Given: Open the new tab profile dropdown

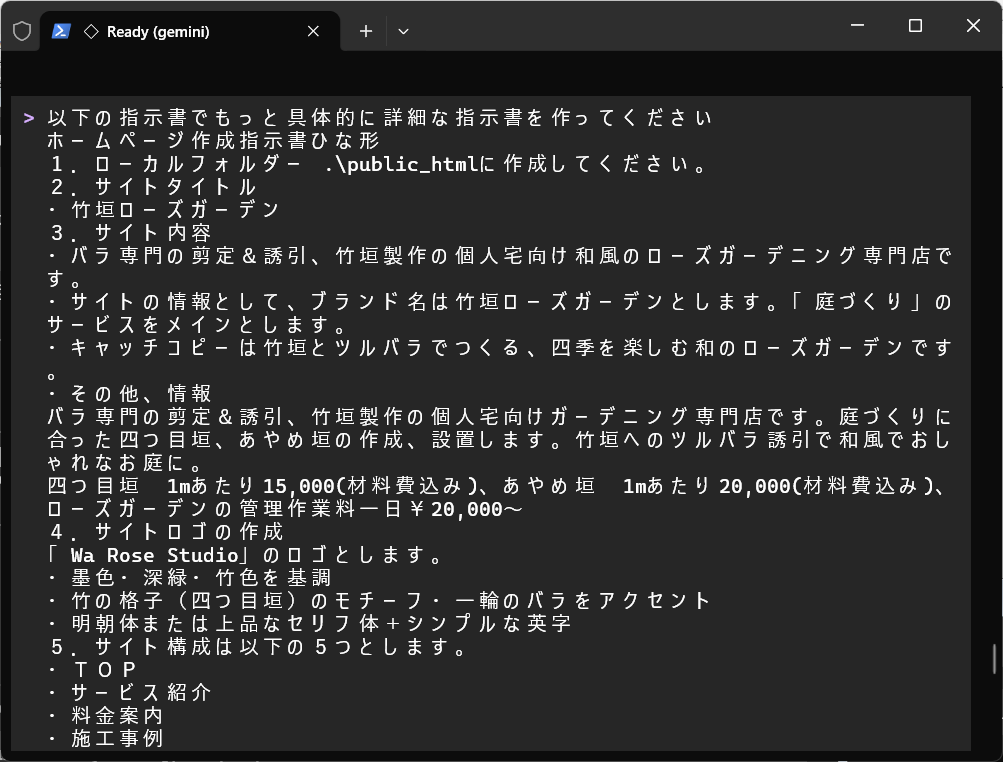Looking at the screenshot, I should (403, 31).
